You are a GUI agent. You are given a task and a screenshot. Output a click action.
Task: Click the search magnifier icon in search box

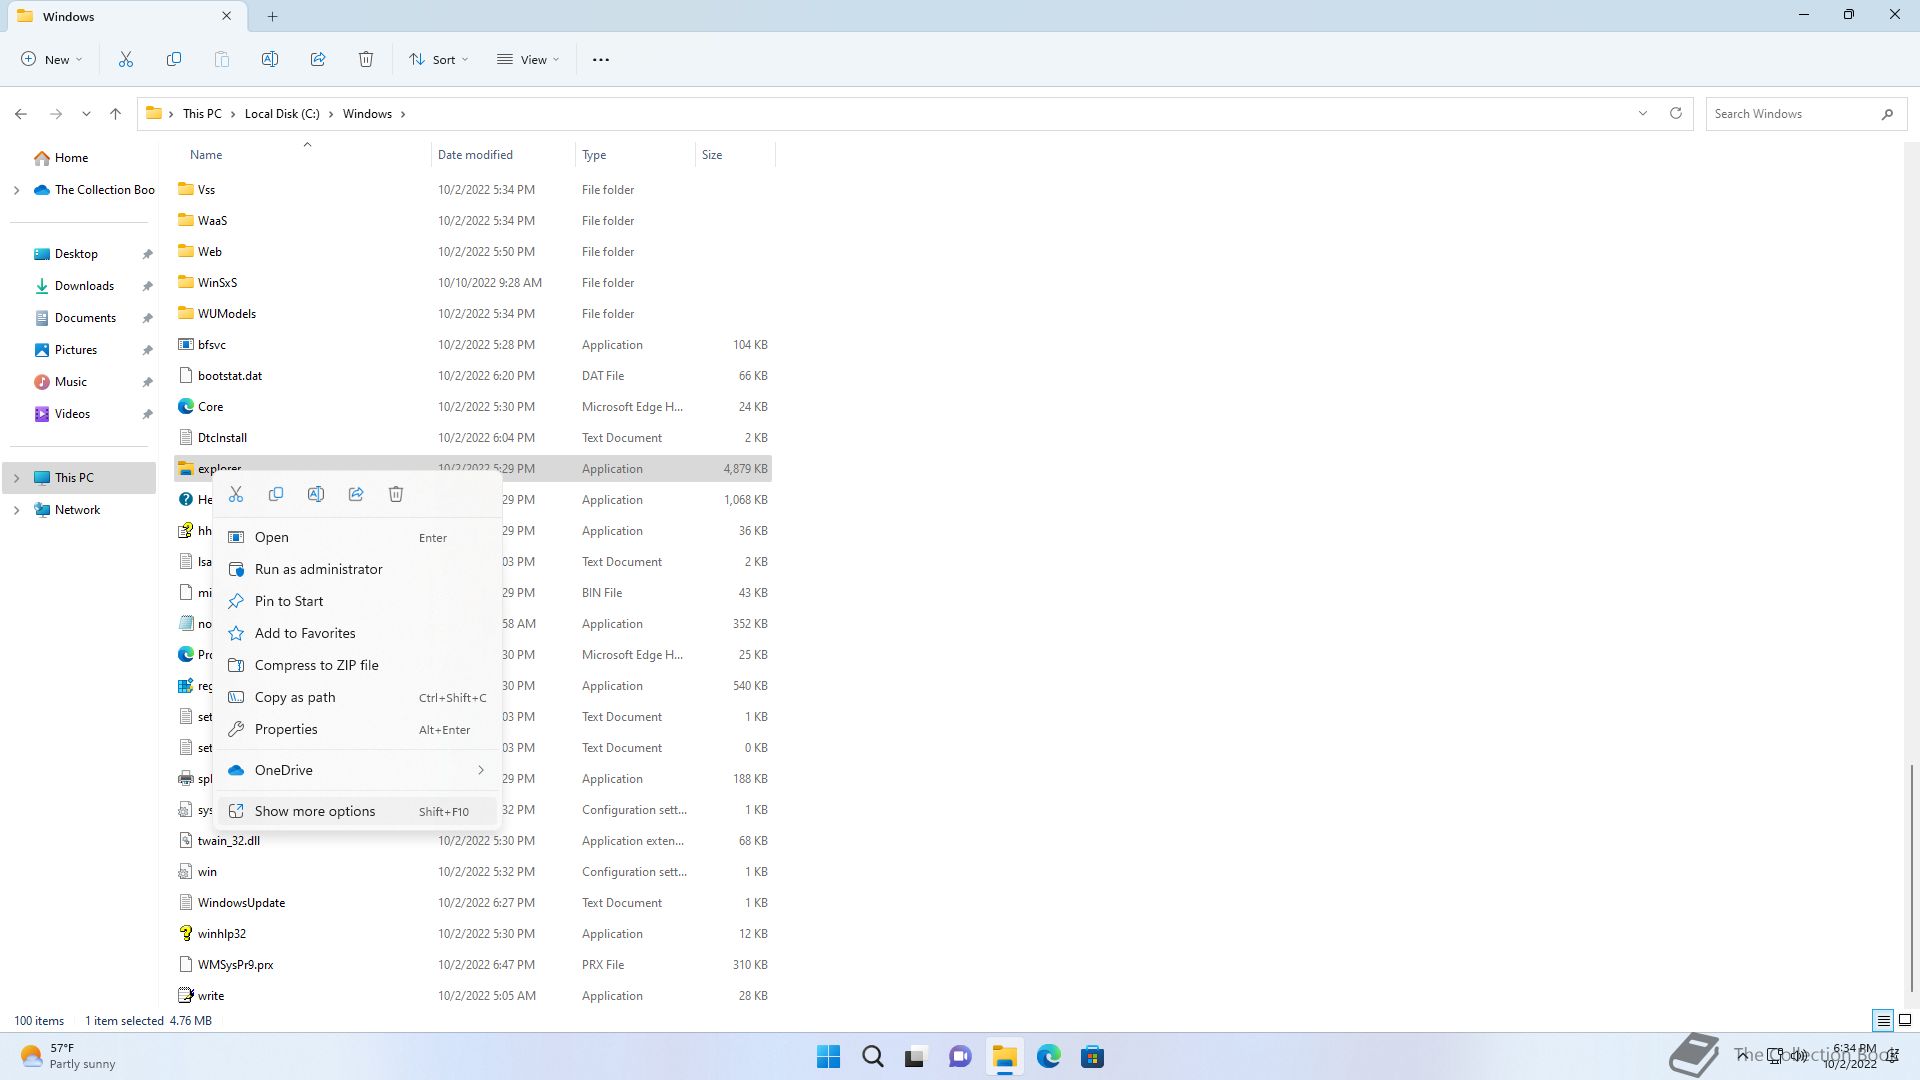(x=1887, y=114)
